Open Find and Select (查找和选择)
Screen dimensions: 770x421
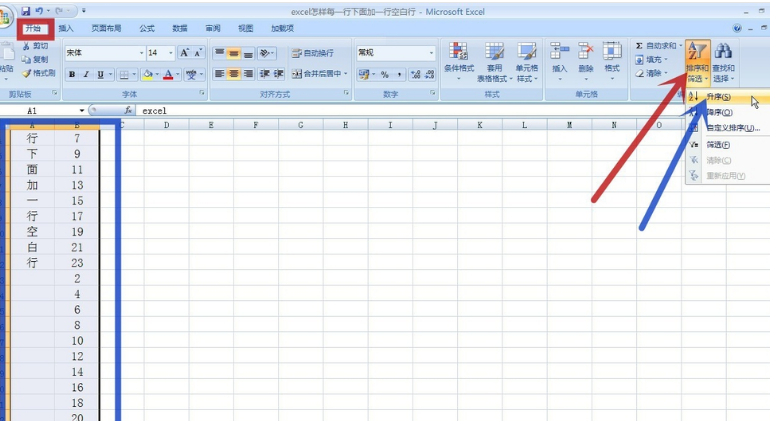[x=723, y=60]
